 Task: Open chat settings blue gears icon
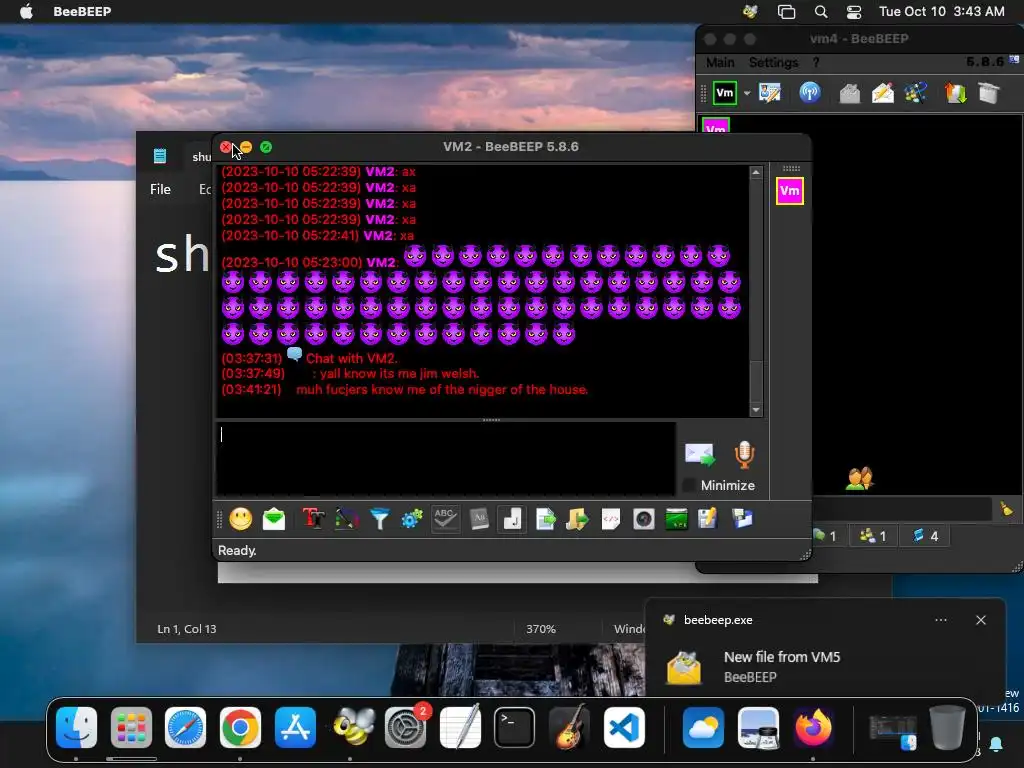(412, 519)
